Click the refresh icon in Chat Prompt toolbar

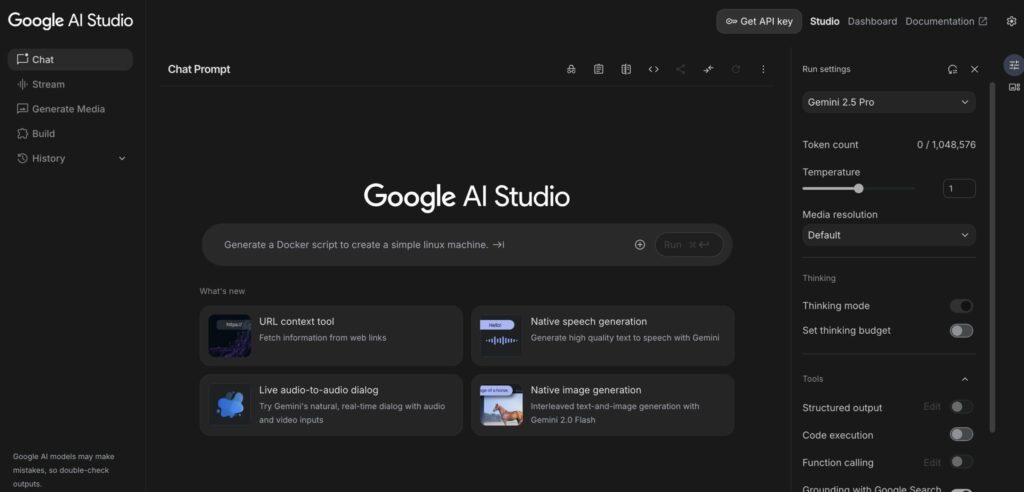click(736, 69)
